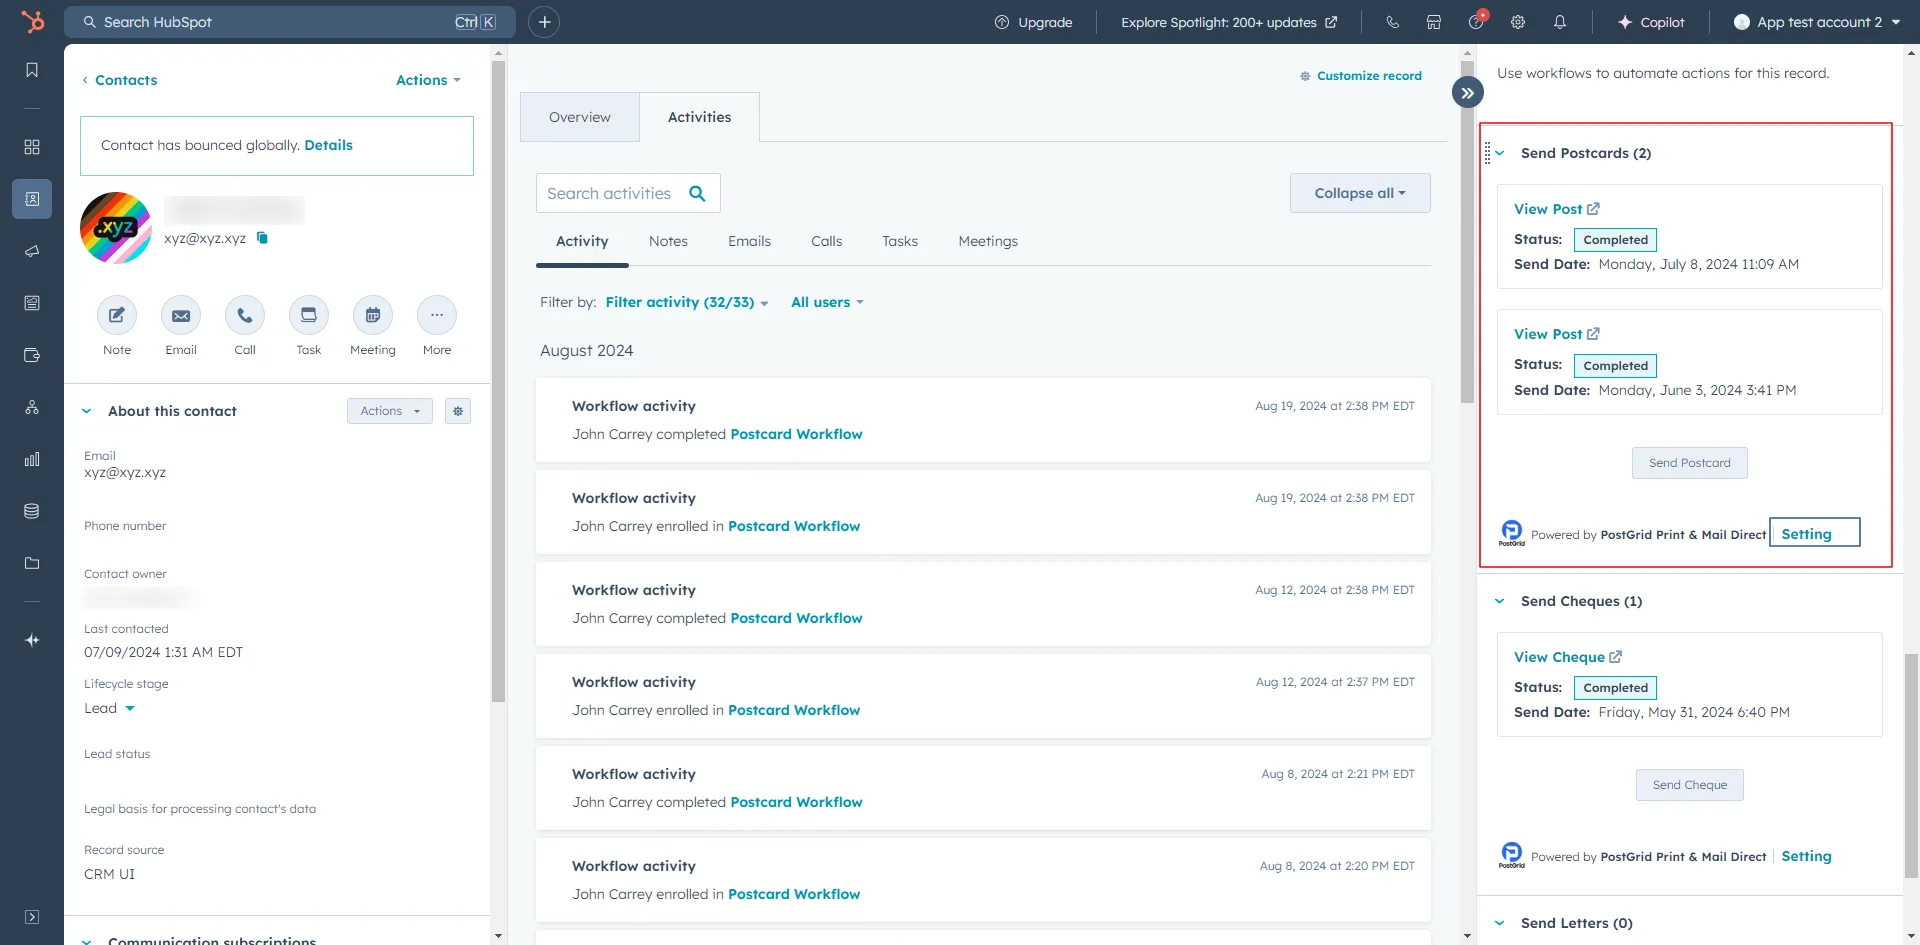
Task: Open the Commerce wallet icon
Action: 31,355
